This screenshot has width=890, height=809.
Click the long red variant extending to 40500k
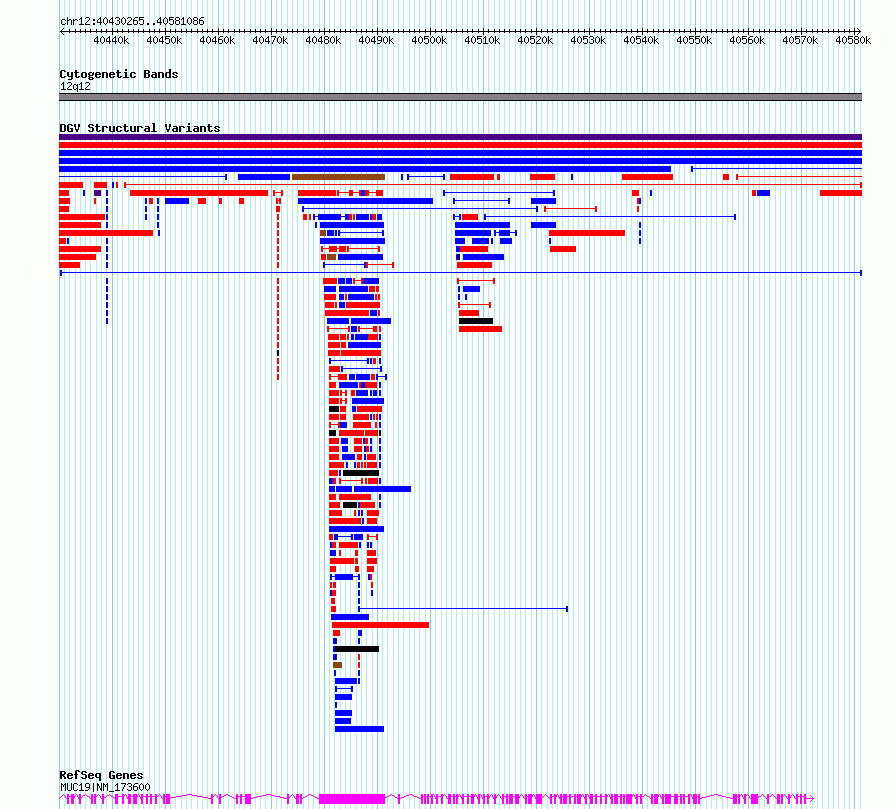coord(380,625)
